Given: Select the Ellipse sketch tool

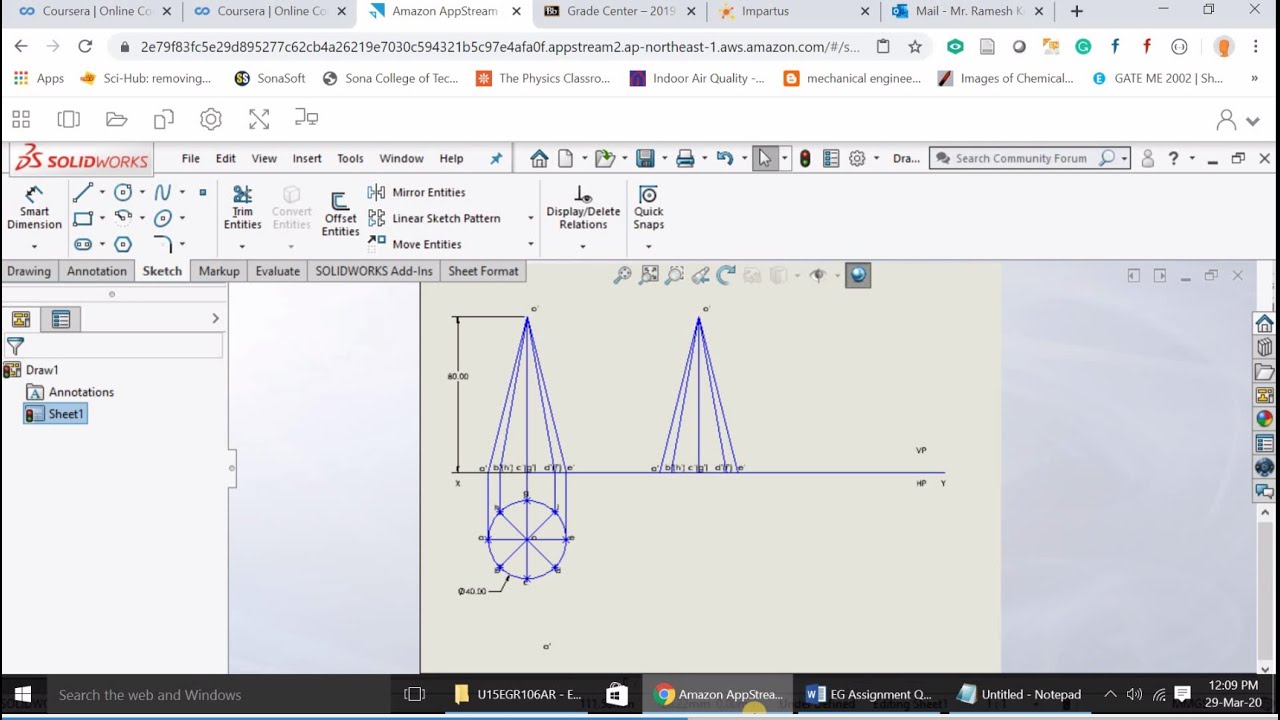Looking at the screenshot, I should (x=163, y=218).
